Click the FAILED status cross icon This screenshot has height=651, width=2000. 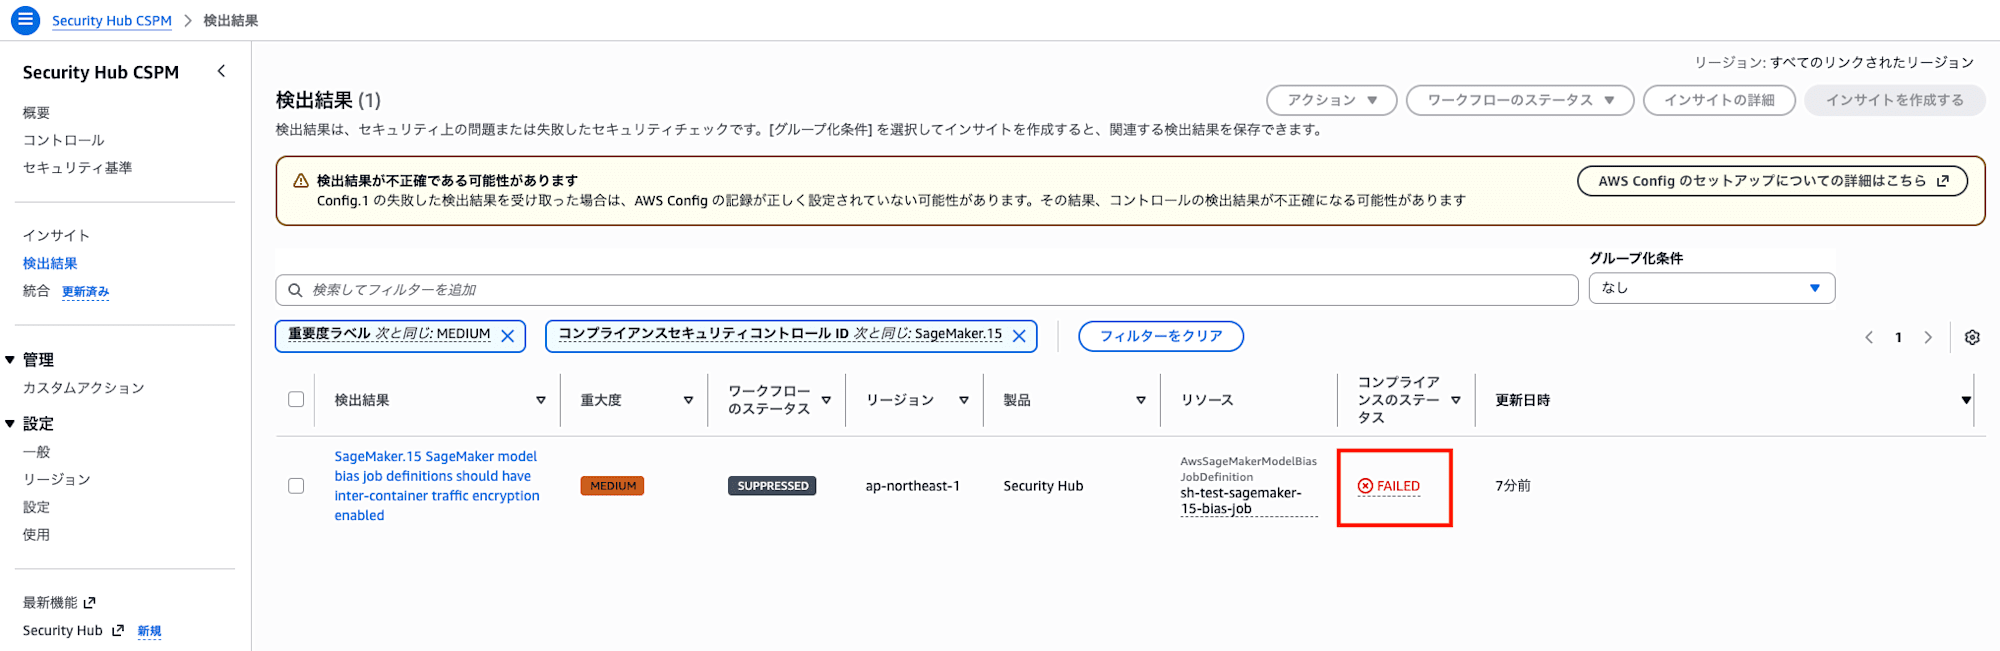coord(1365,486)
